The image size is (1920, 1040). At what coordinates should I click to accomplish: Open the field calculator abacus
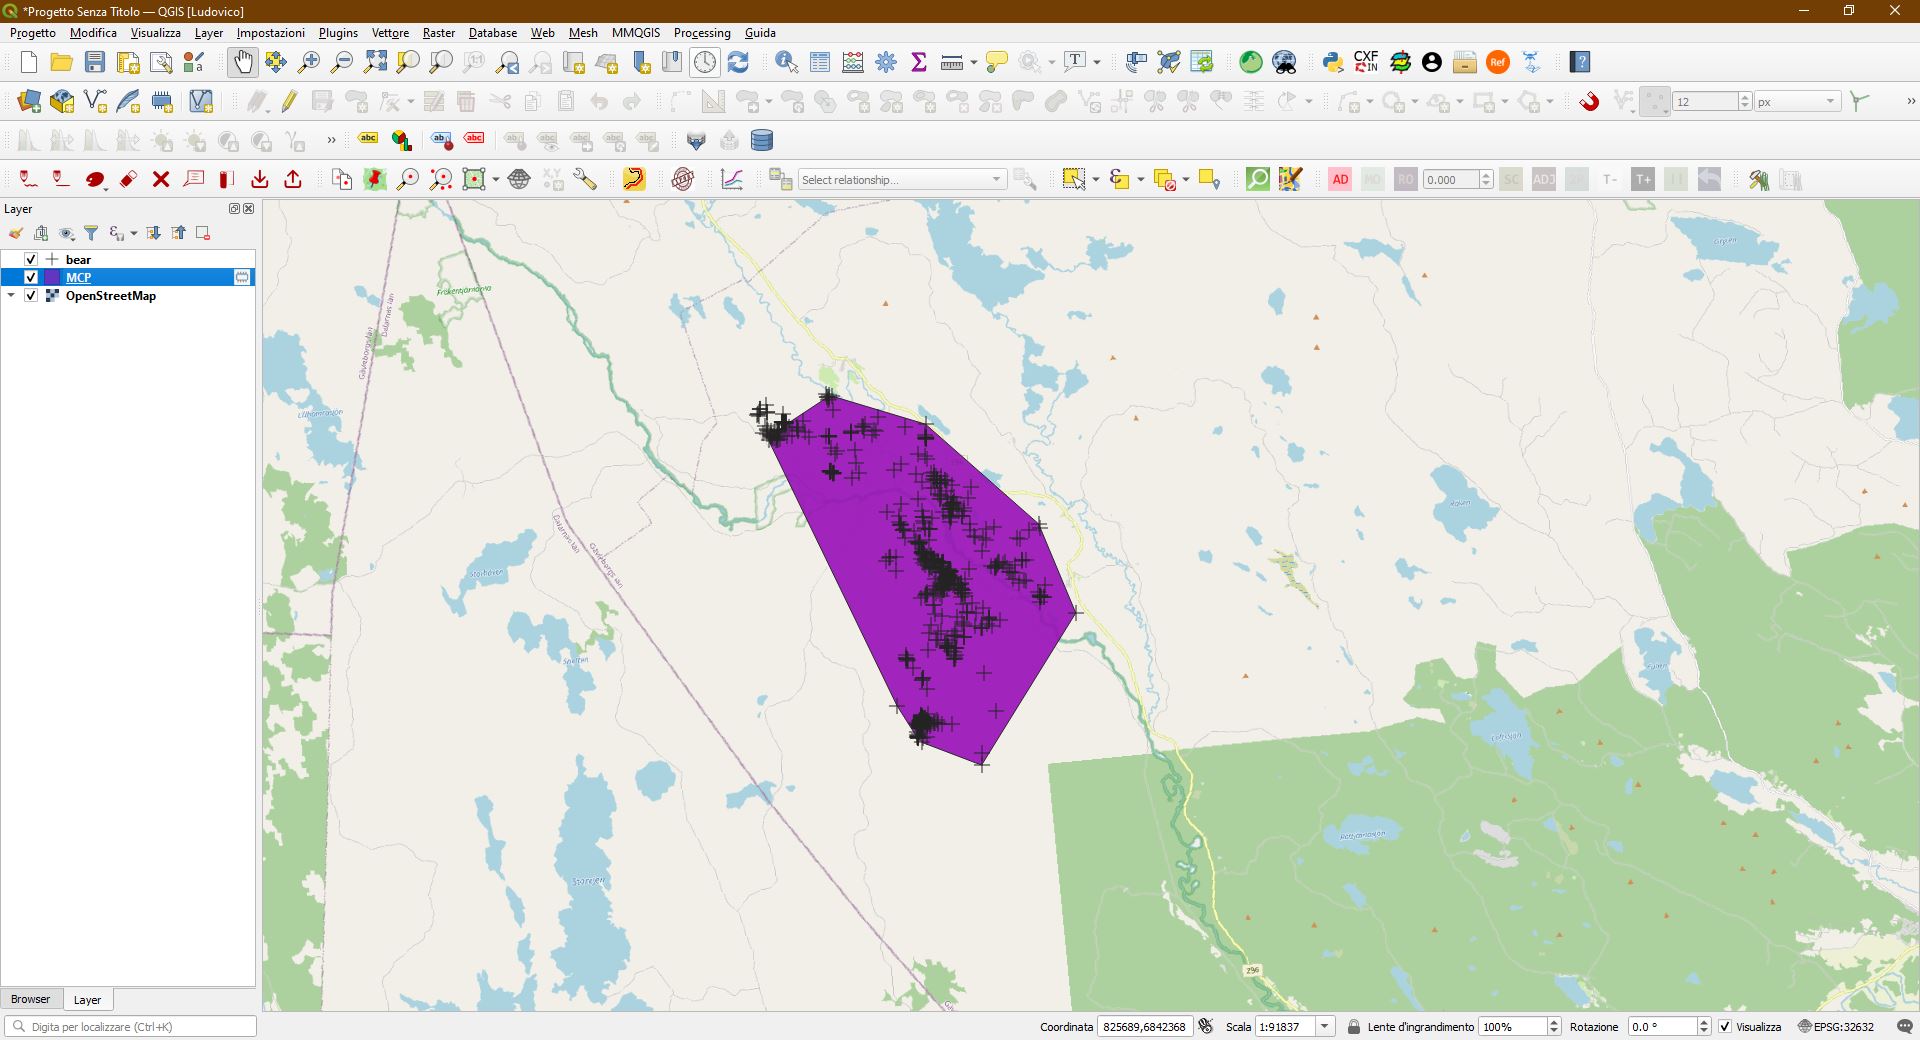pos(853,62)
